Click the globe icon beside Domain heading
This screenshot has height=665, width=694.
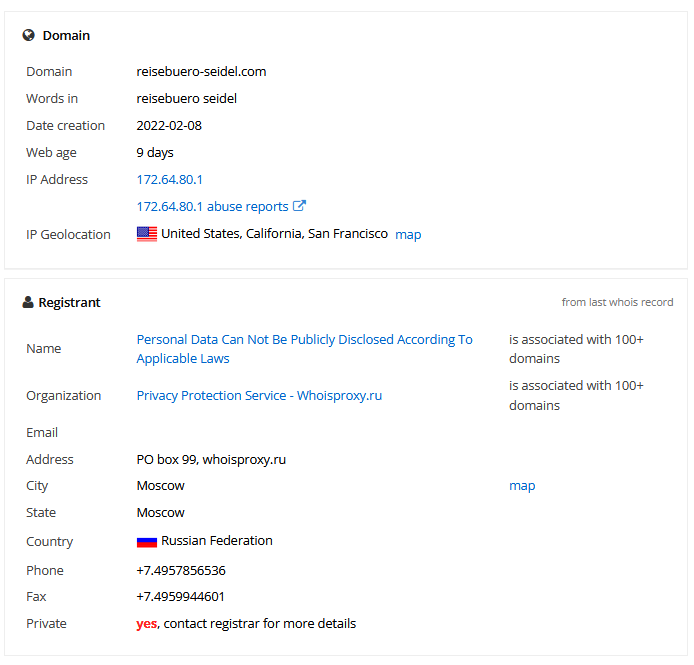click(x=29, y=35)
